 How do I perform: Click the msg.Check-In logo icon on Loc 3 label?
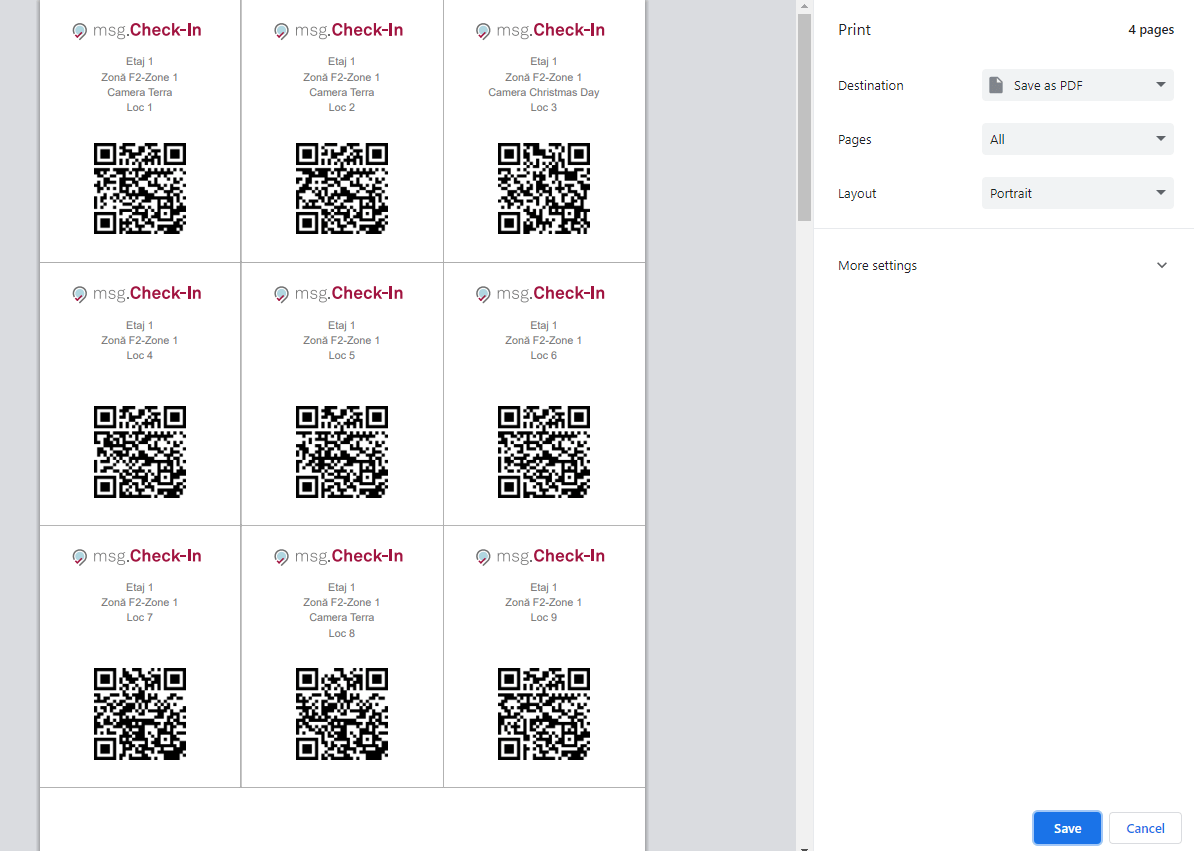(483, 31)
